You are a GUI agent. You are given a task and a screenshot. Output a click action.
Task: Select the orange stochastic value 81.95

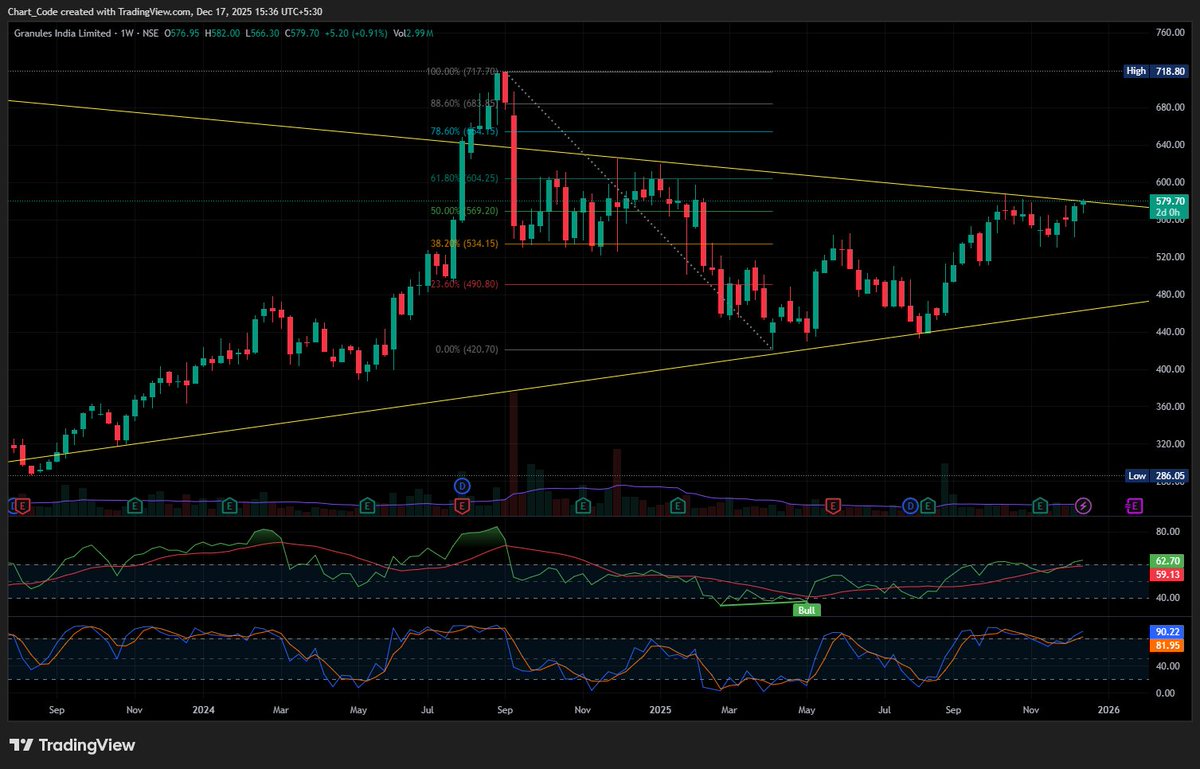coord(1167,645)
